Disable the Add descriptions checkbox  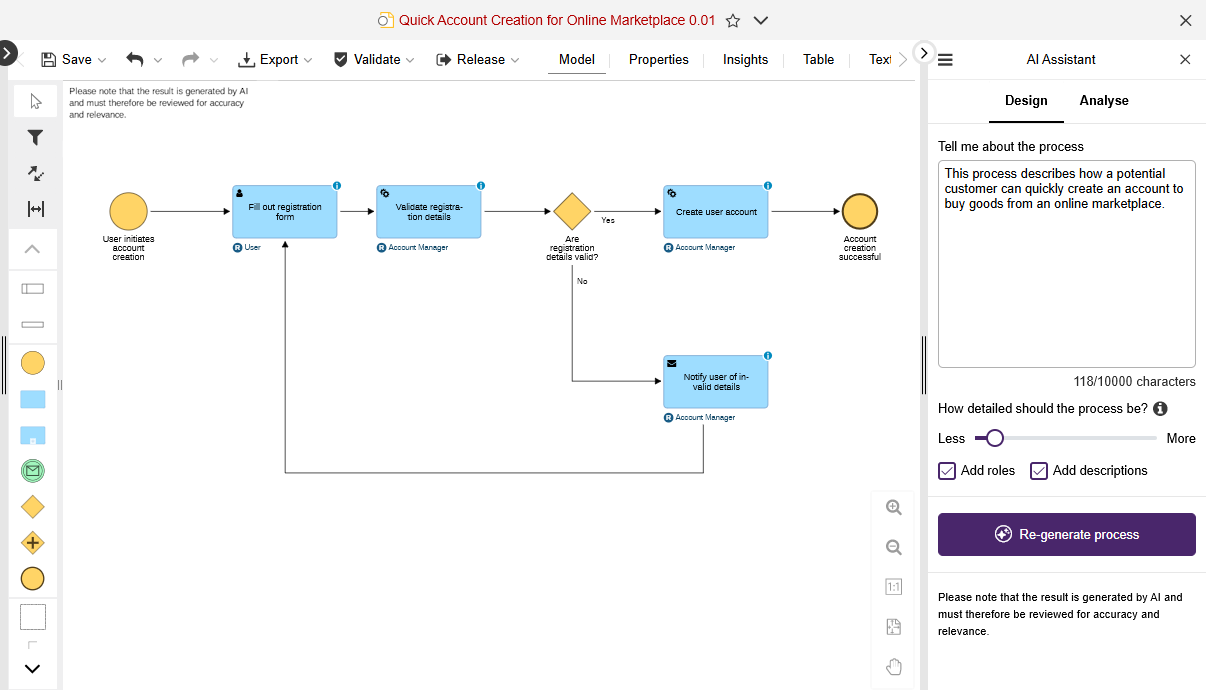(1039, 470)
